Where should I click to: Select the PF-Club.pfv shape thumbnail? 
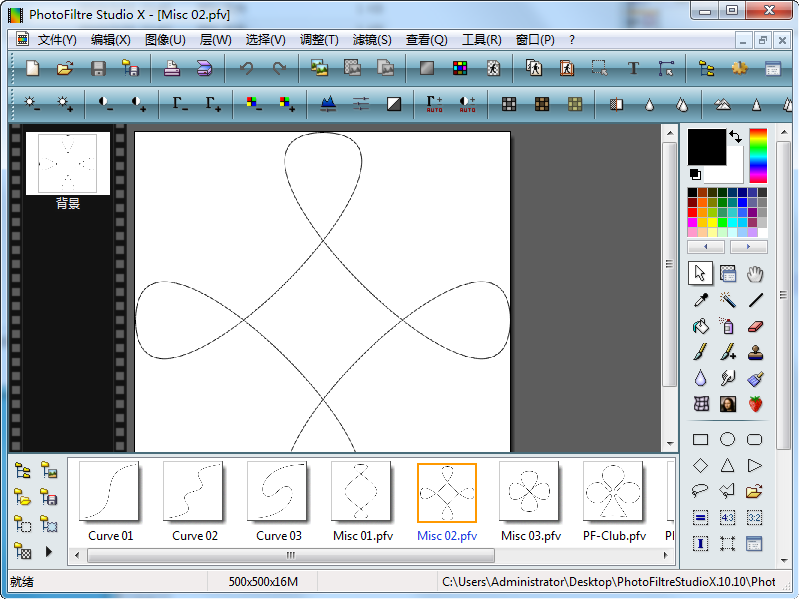(x=613, y=491)
